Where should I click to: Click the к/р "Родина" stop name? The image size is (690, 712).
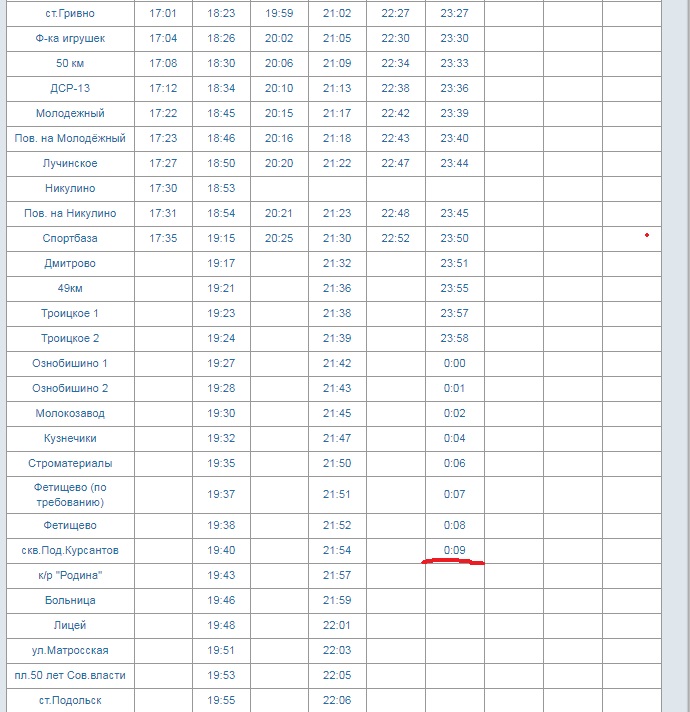pyautogui.click(x=68, y=575)
